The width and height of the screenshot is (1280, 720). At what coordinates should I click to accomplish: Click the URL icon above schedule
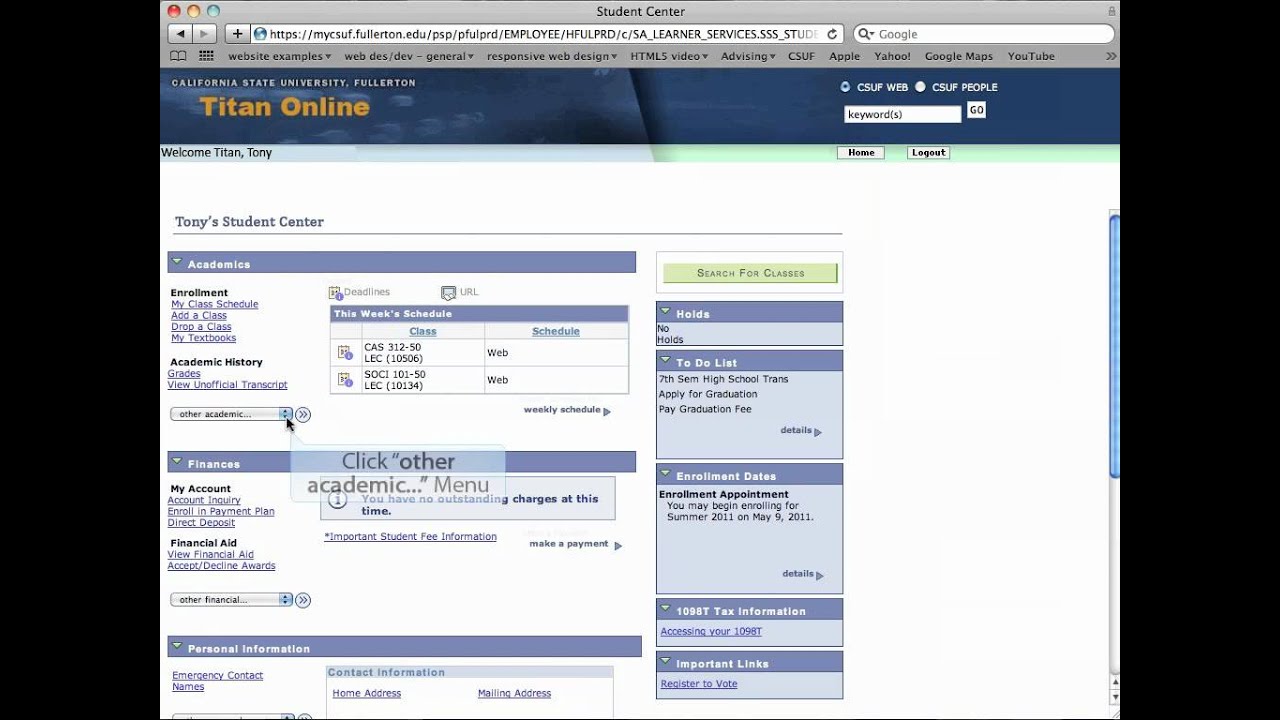coord(448,292)
